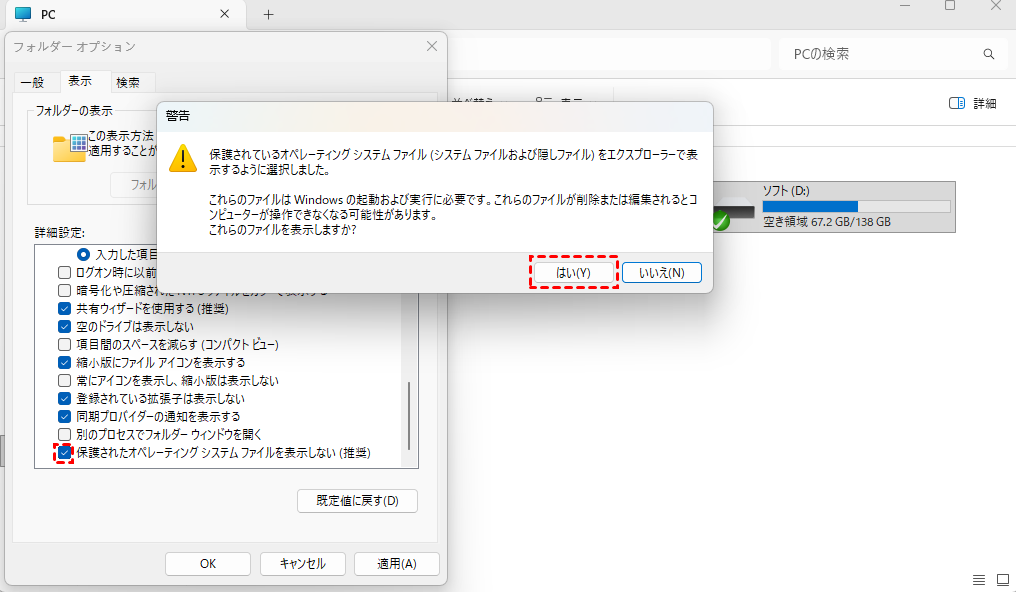The width and height of the screenshot is (1016, 592).
Task: Click the yellow warning triangle icon
Action: [182, 158]
